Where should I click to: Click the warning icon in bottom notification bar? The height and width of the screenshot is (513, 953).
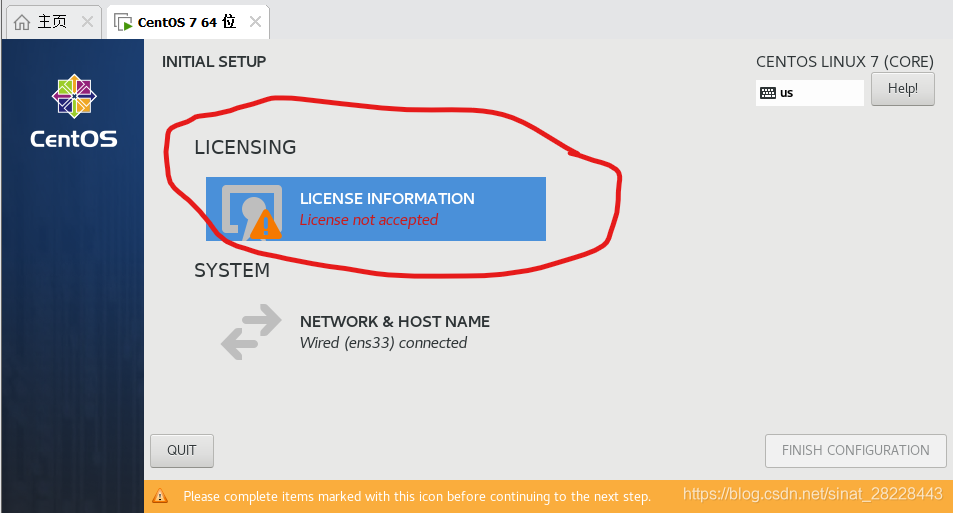(160, 496)
